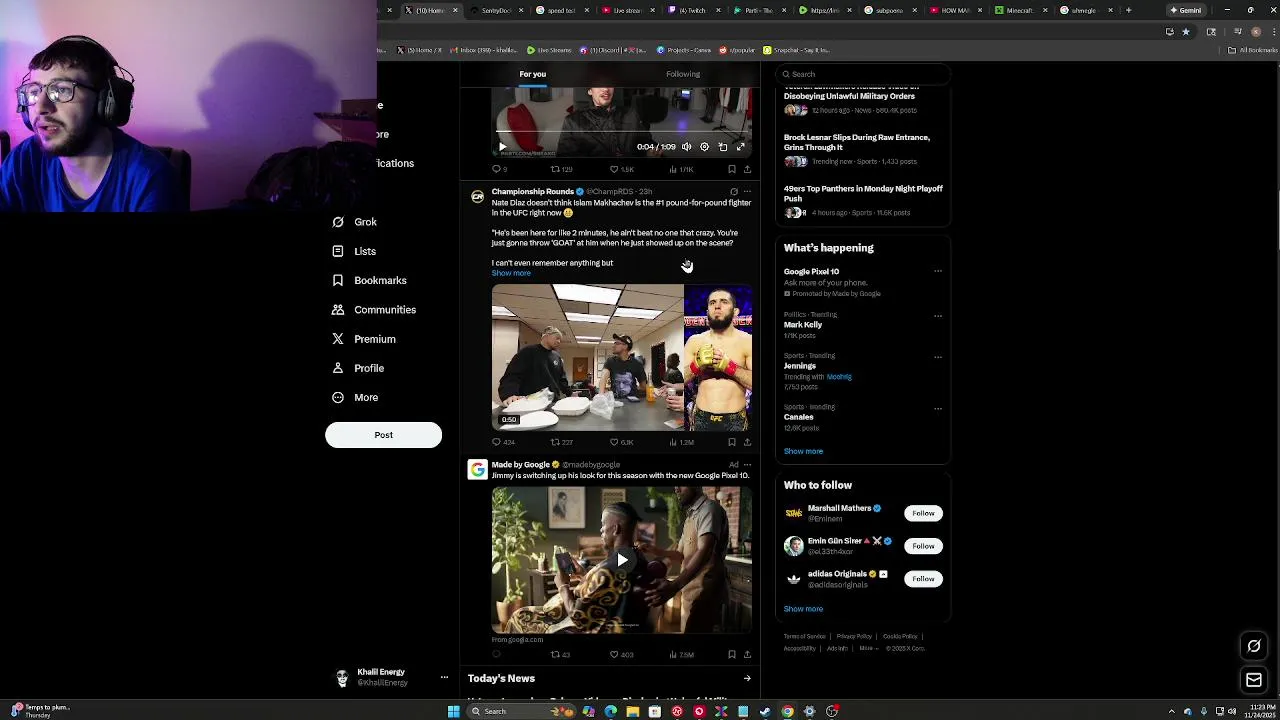Switch to the Following tab
Screen dimensions: 1280x720
point(683,74)
